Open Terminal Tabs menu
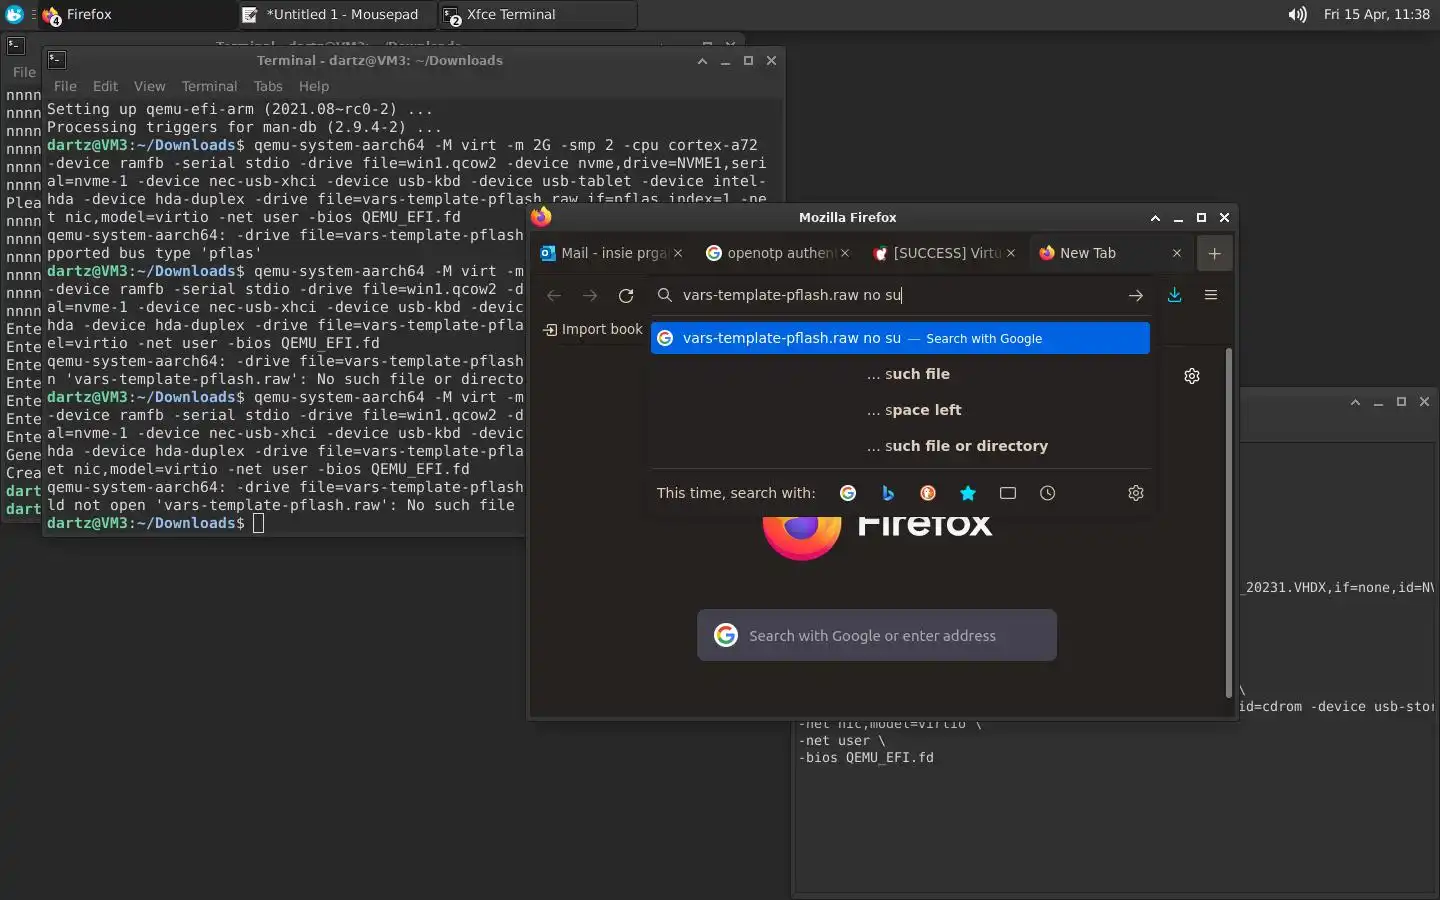Screen dimensions: 1440x900 pos(268,86)
